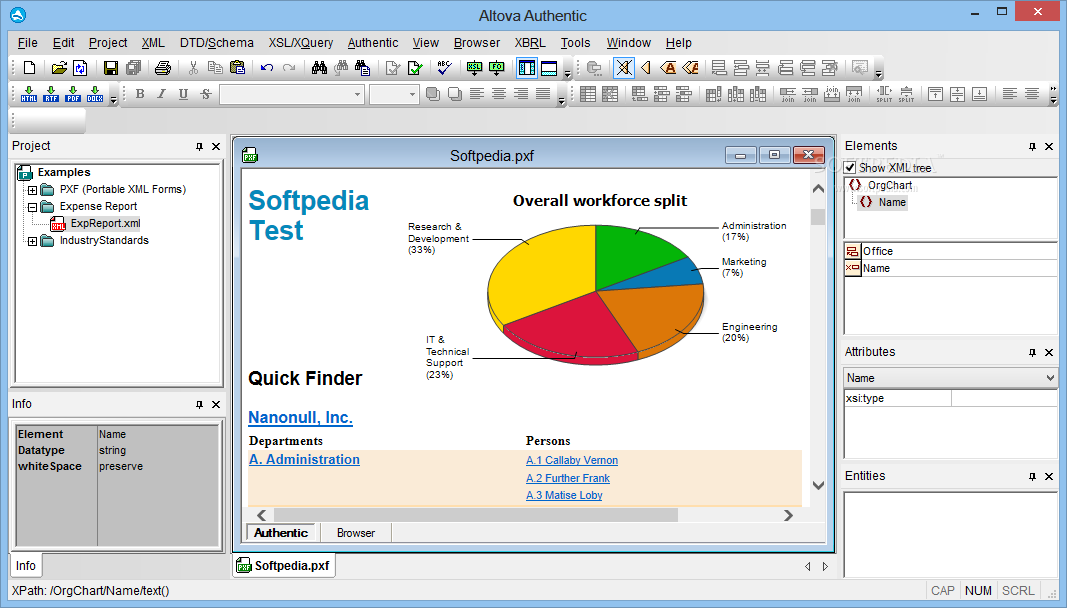Viewport: 1067px width, 608px height.
Task: Undo the last action
Action: (x=267, y=67)
